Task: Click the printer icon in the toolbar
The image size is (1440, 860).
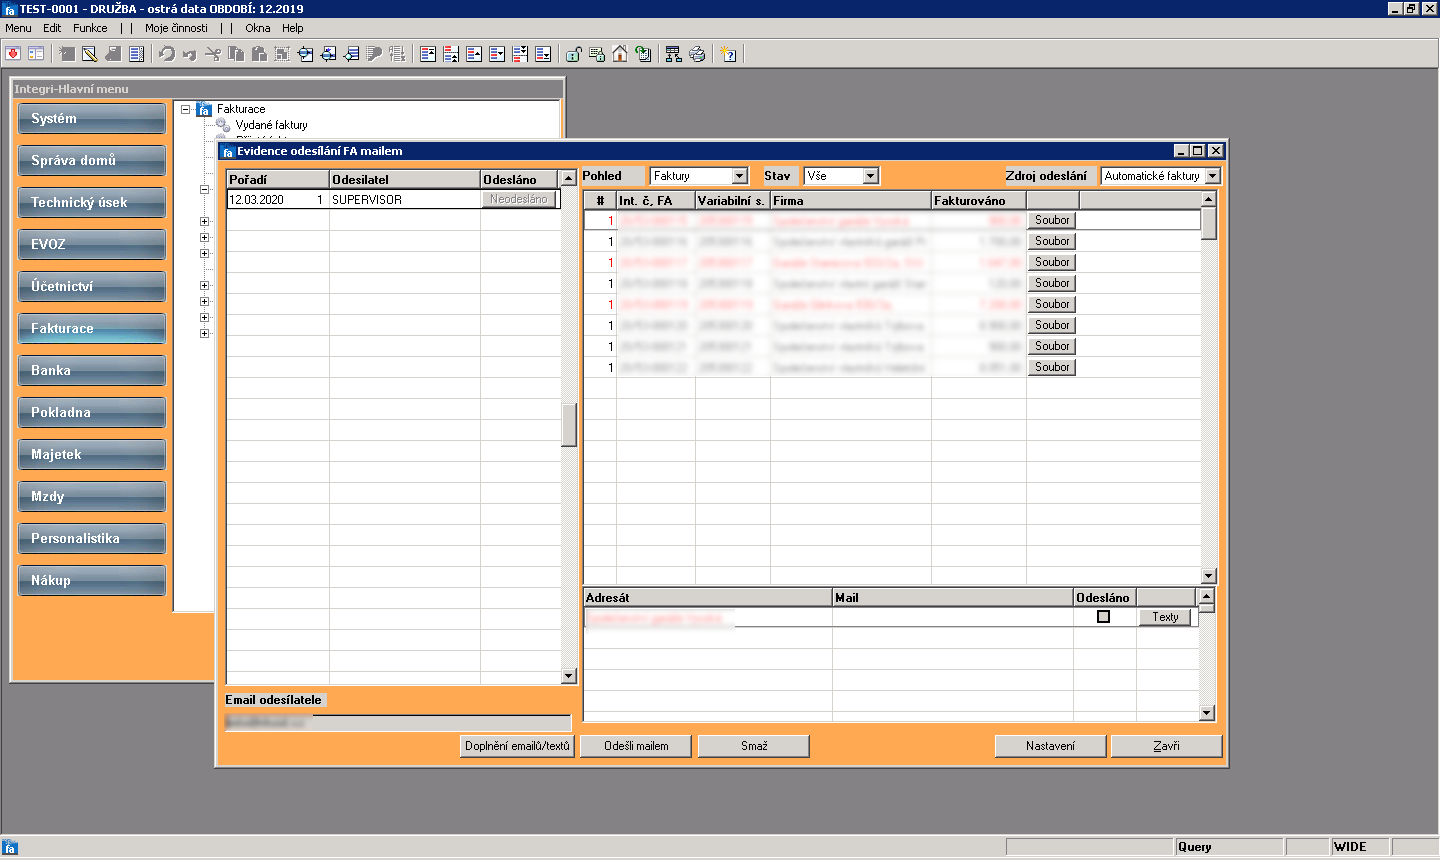Action: click(697, 54)
